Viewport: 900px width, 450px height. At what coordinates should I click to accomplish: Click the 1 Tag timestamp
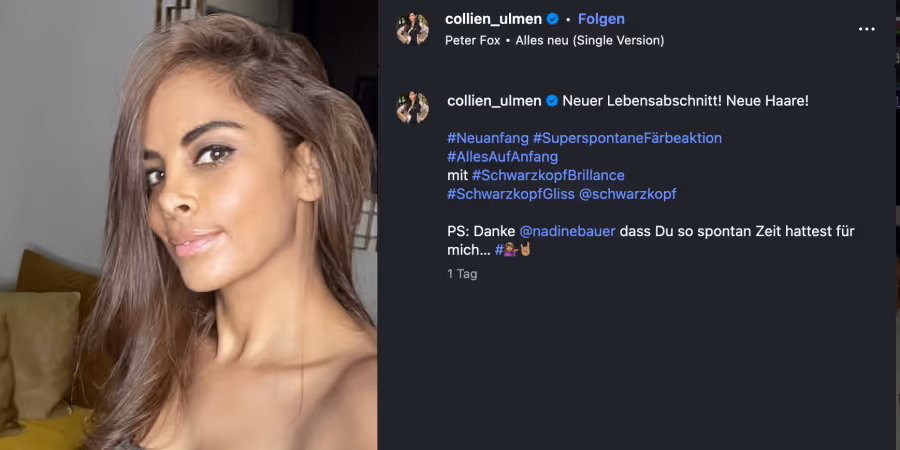coord(462,274)
